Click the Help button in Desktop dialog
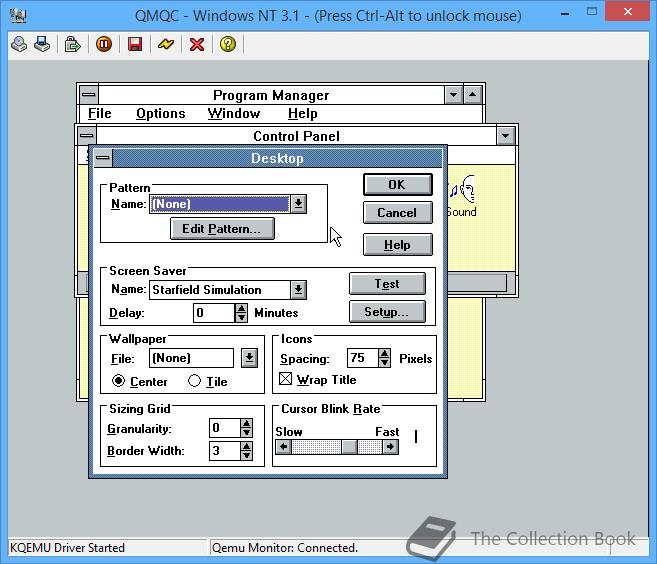The image size is (657, 564). click(398, 245)
